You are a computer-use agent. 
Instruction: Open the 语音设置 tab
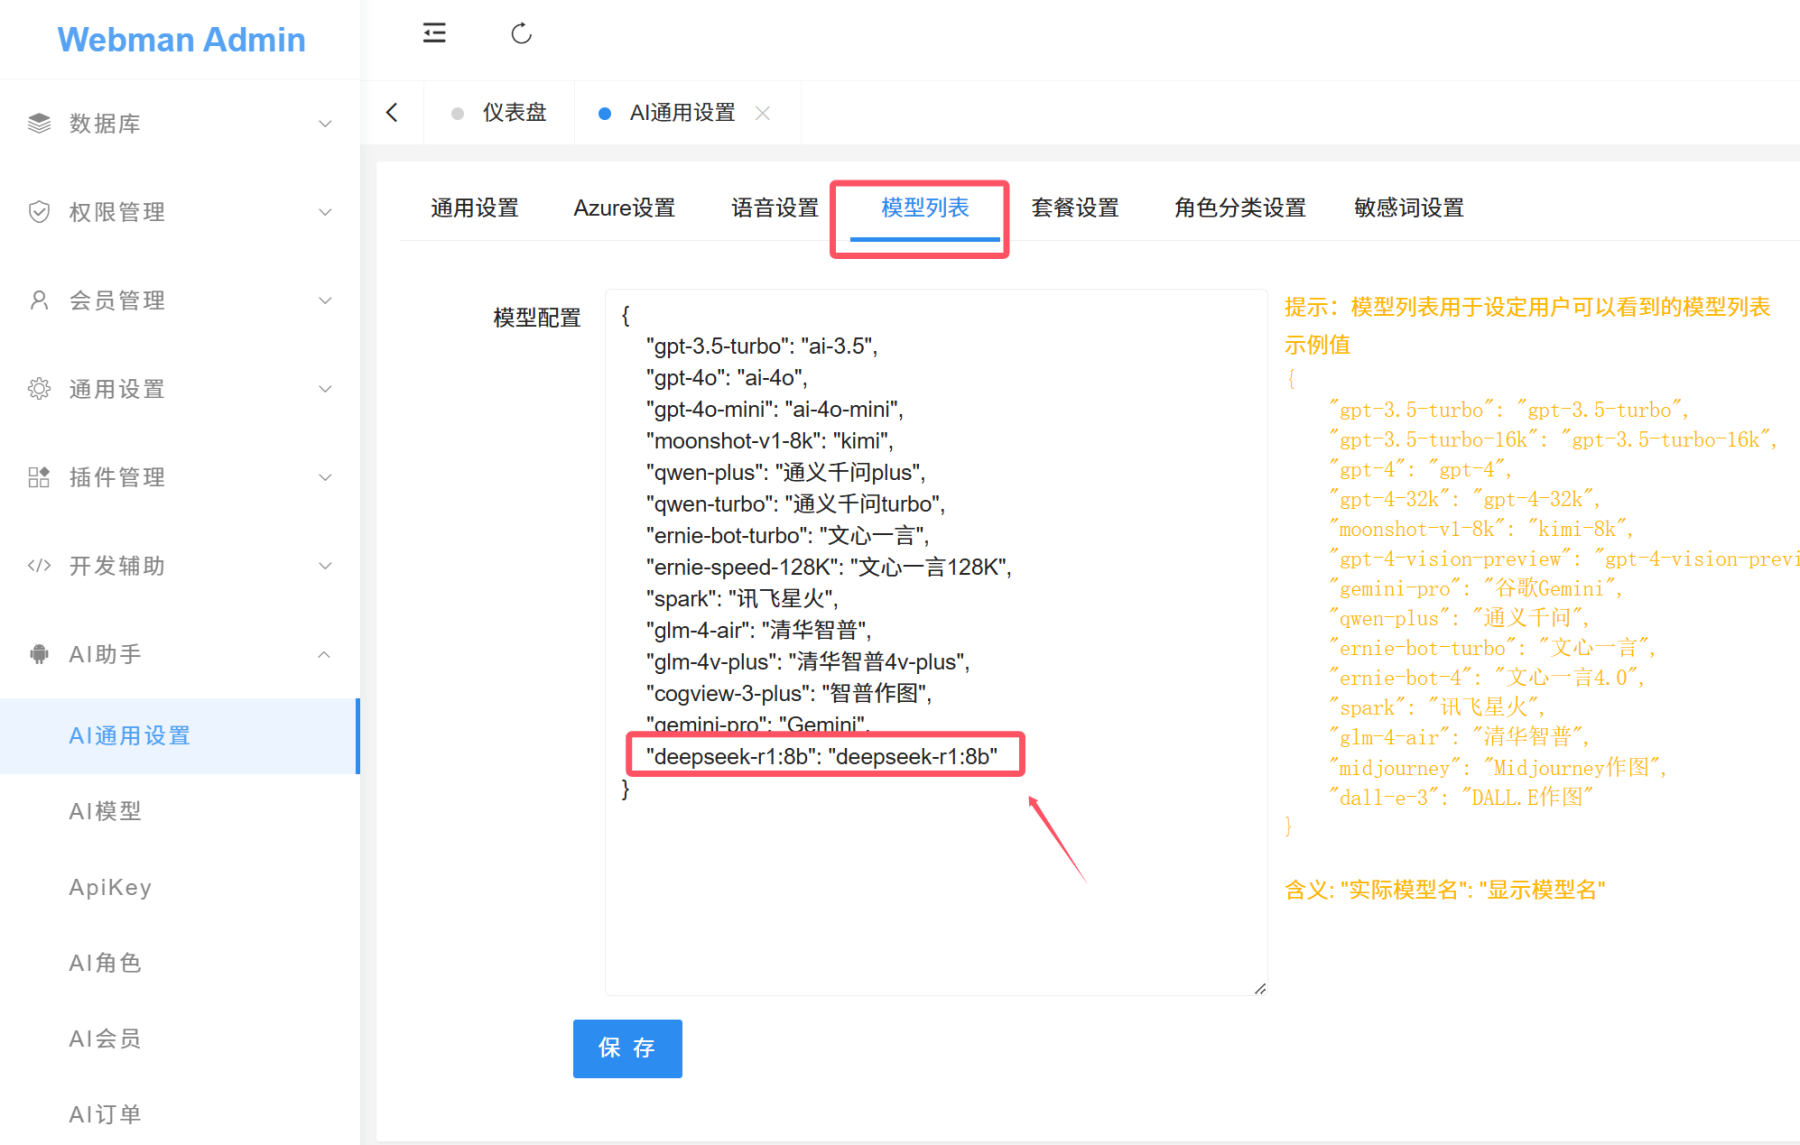pos(775,208)
